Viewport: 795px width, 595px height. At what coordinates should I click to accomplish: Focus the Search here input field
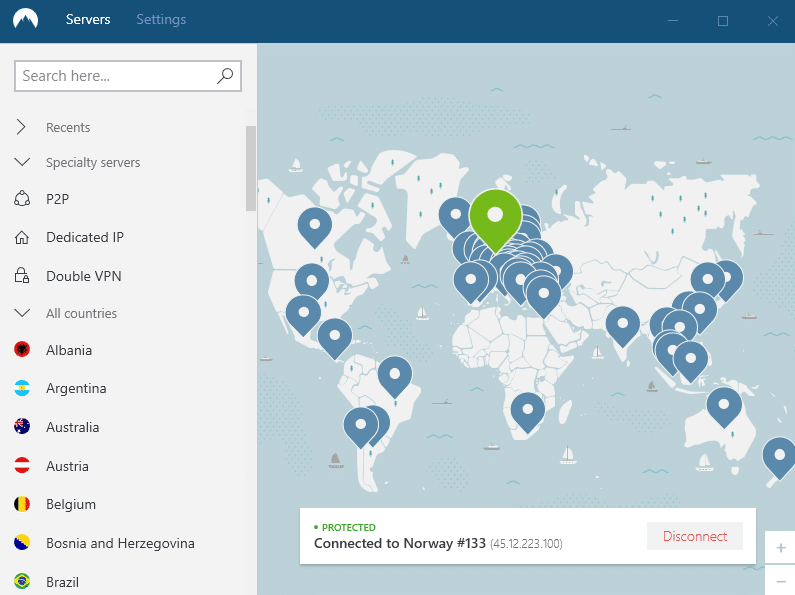(128, 76)
